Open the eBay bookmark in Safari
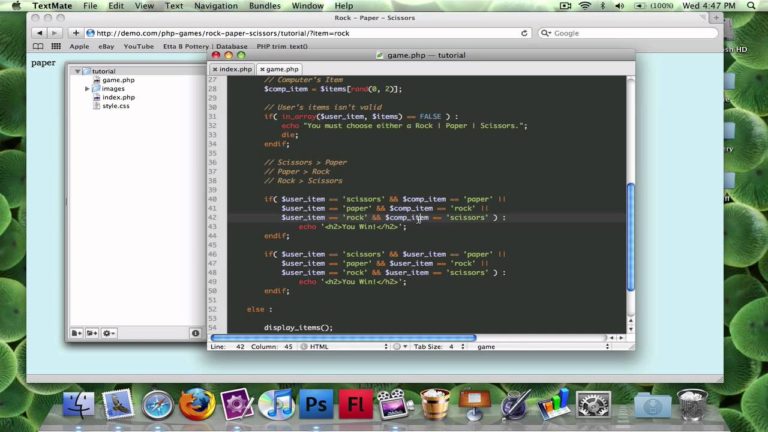The width and height of the screenshot is (768, 432). (106, 47)
